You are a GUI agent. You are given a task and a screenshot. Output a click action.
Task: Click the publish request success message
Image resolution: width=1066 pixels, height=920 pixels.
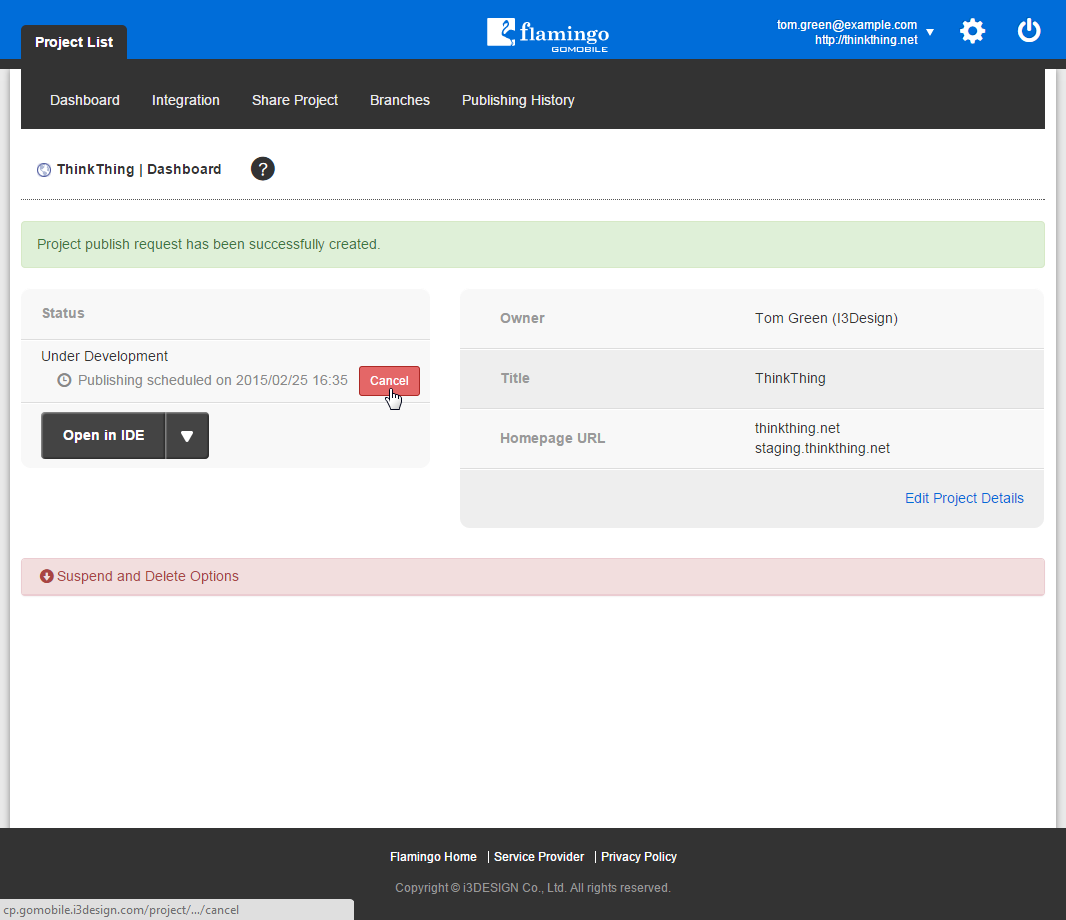[x=533, y=244]
